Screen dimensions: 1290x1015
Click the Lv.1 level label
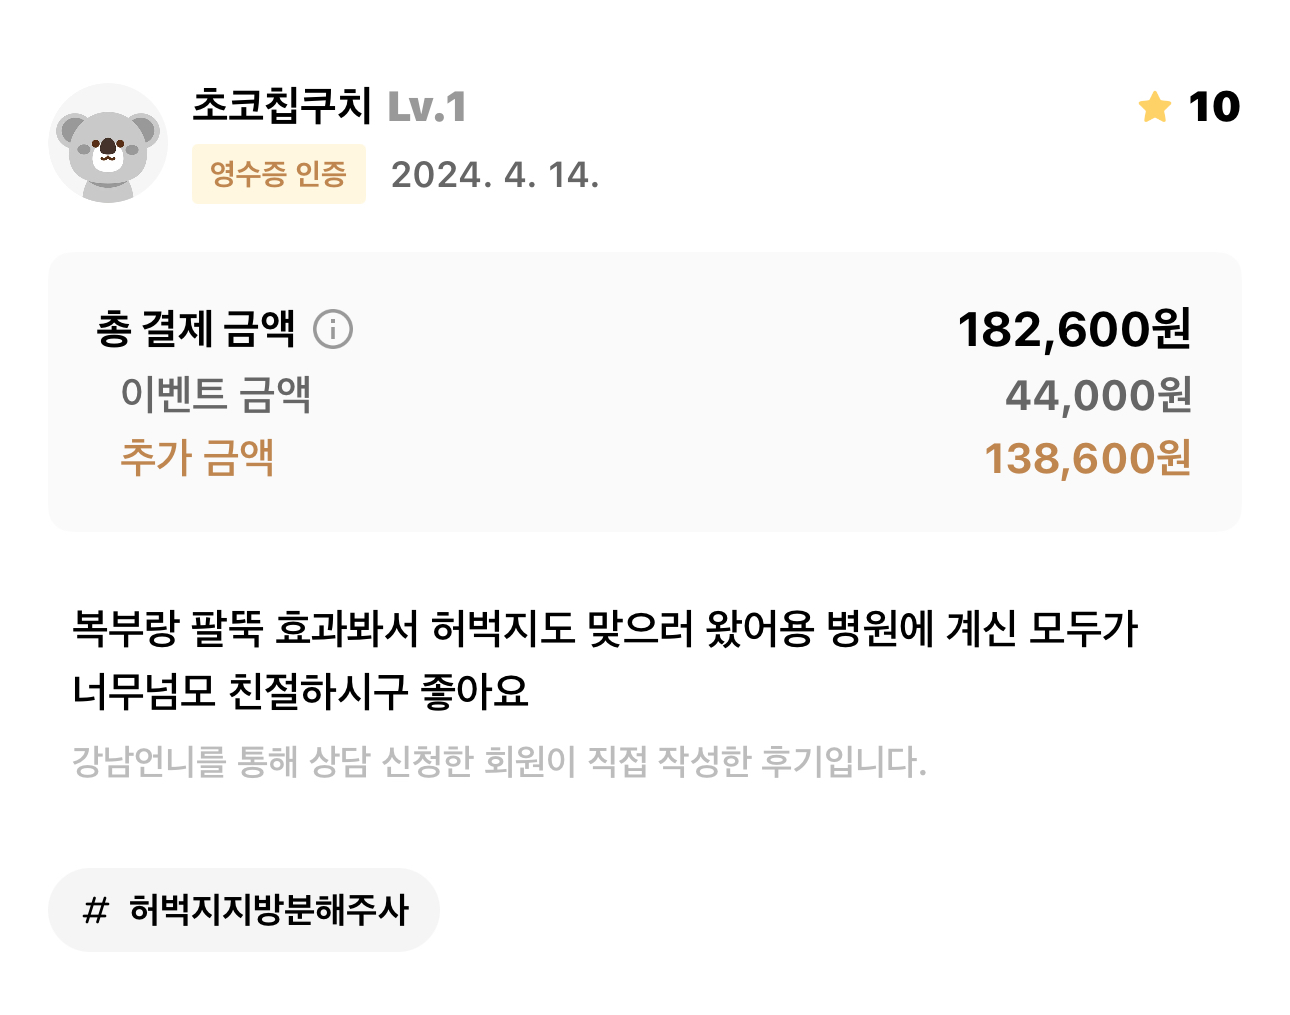427,107
